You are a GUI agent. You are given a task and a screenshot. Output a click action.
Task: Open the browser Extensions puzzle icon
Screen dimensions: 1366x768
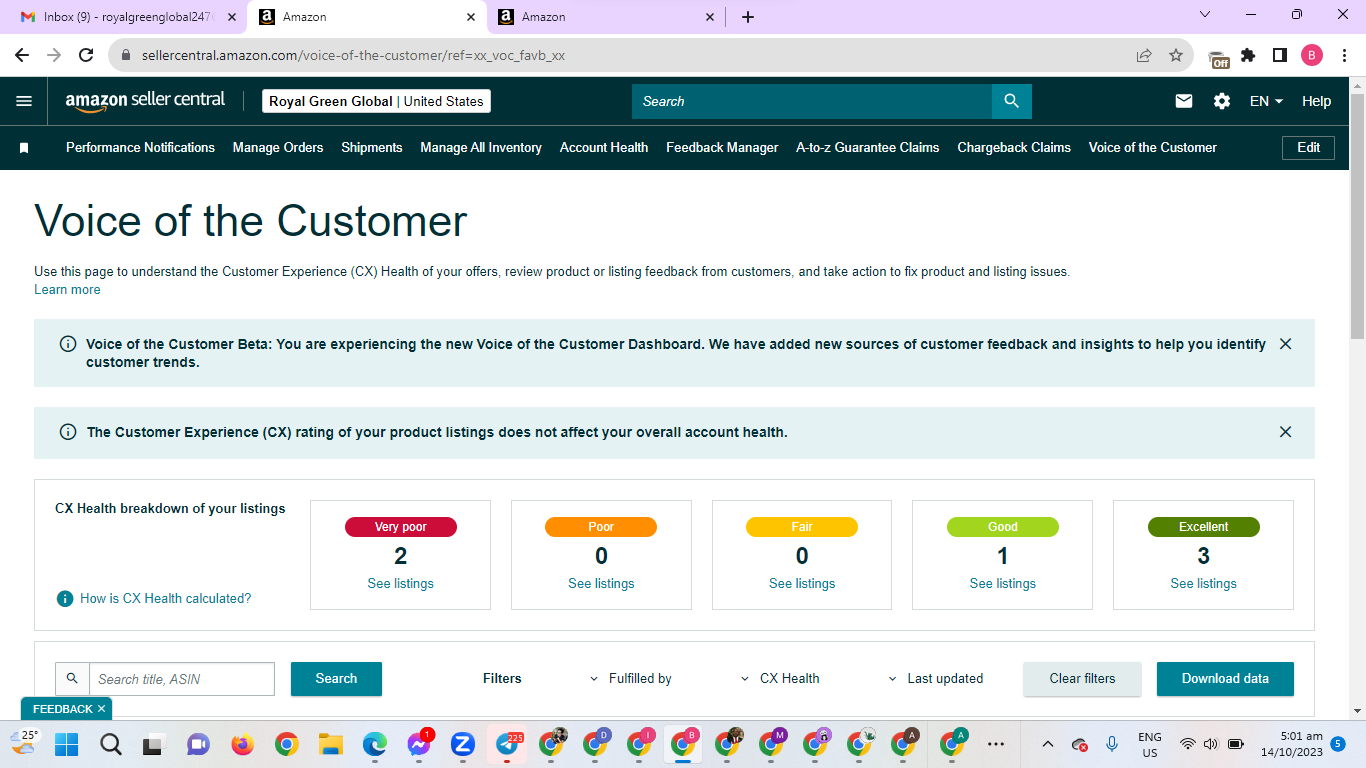pyautogui.click(x=1248, y=55)
